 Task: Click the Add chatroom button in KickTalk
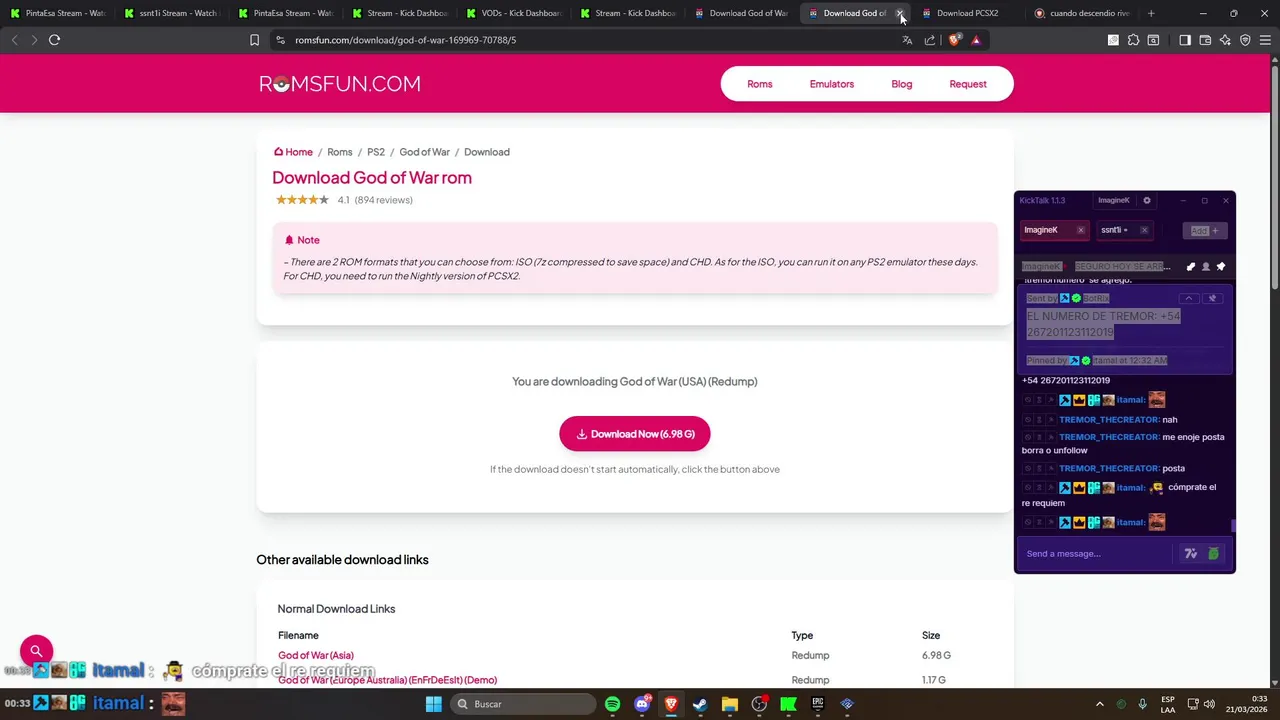[x=1205, y=230]
